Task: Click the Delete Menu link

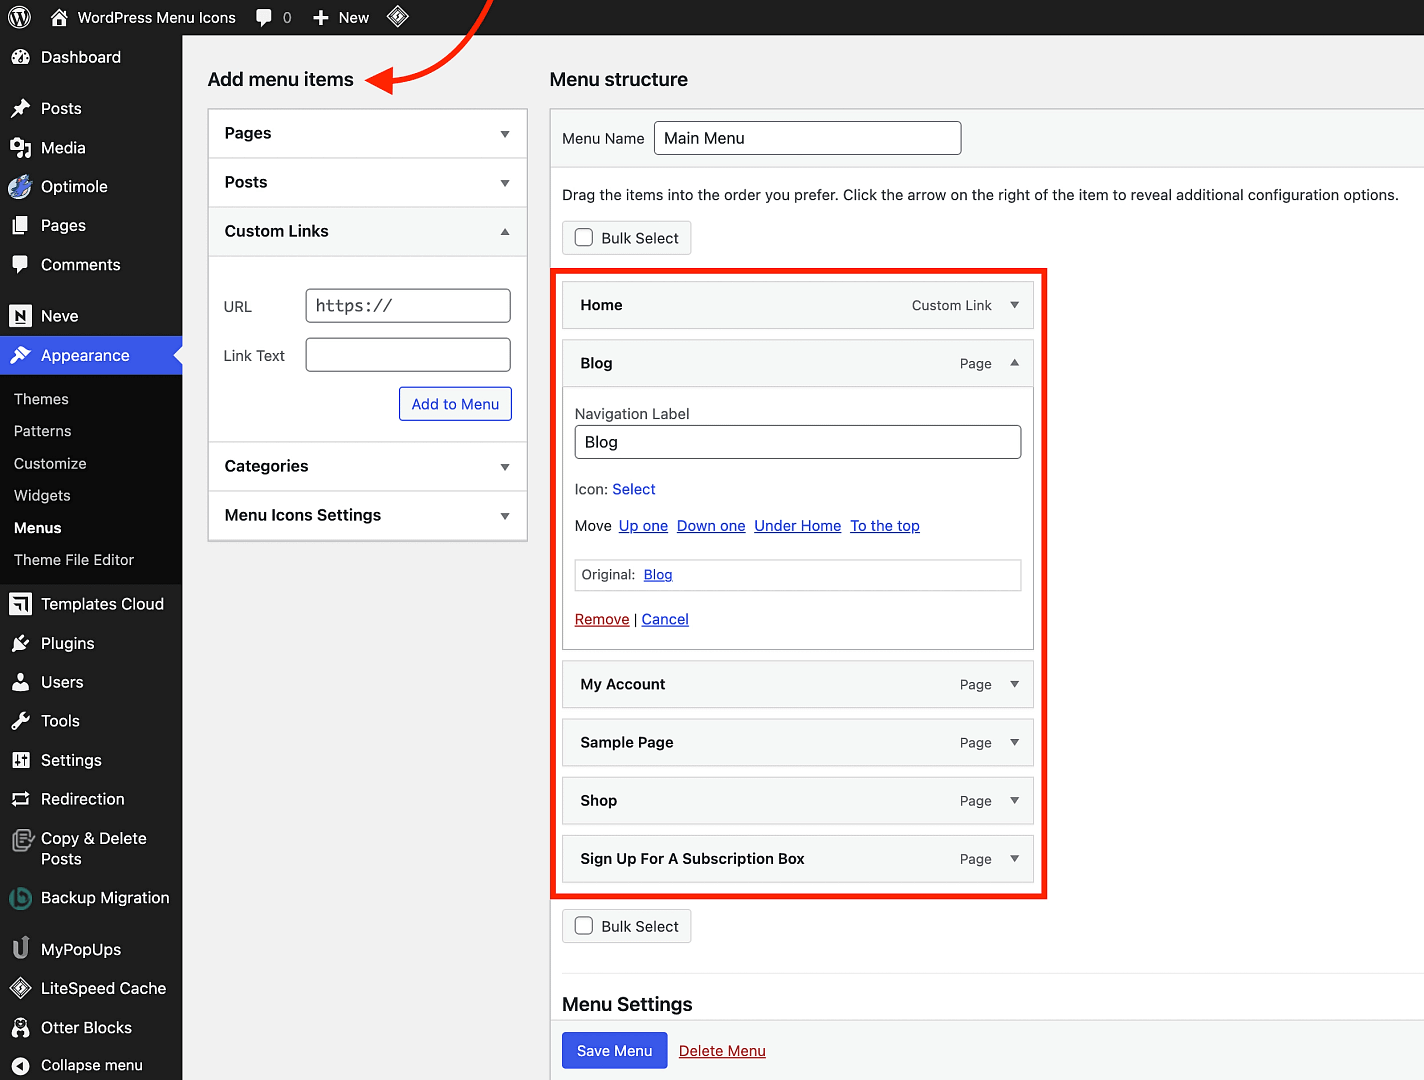Action: point(722,1051)
